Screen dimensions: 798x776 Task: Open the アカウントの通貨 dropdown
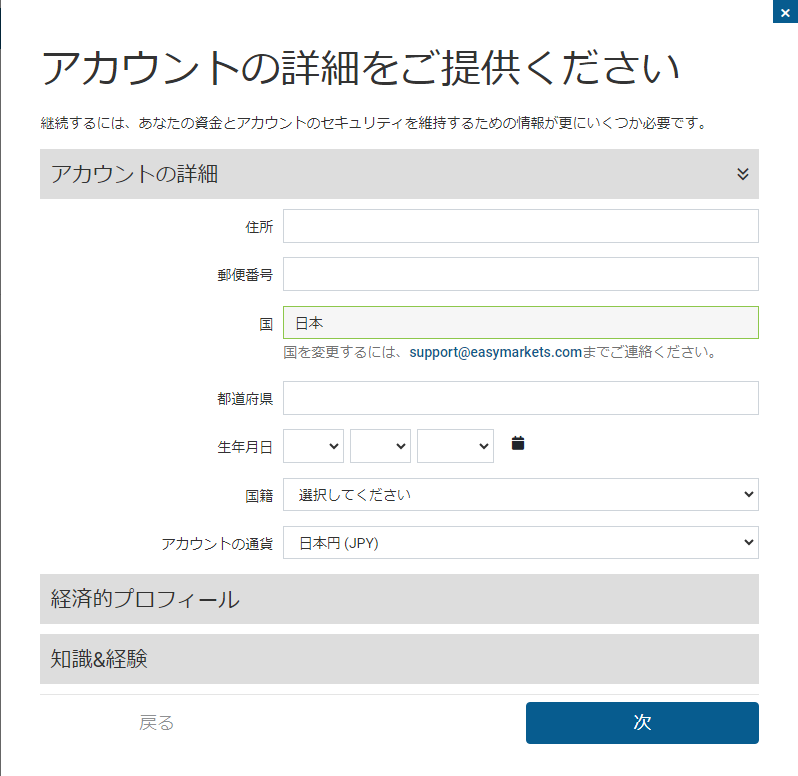520,543
